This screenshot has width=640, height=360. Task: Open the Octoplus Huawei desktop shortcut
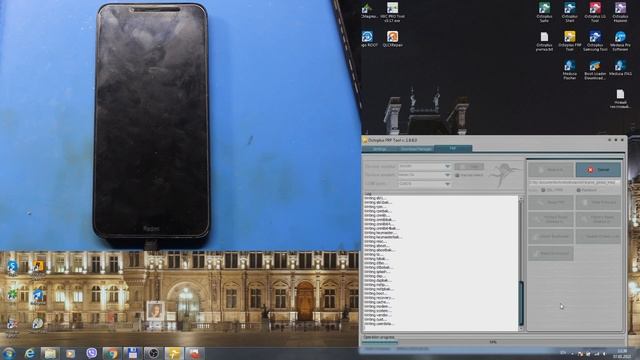coord(620,12)
